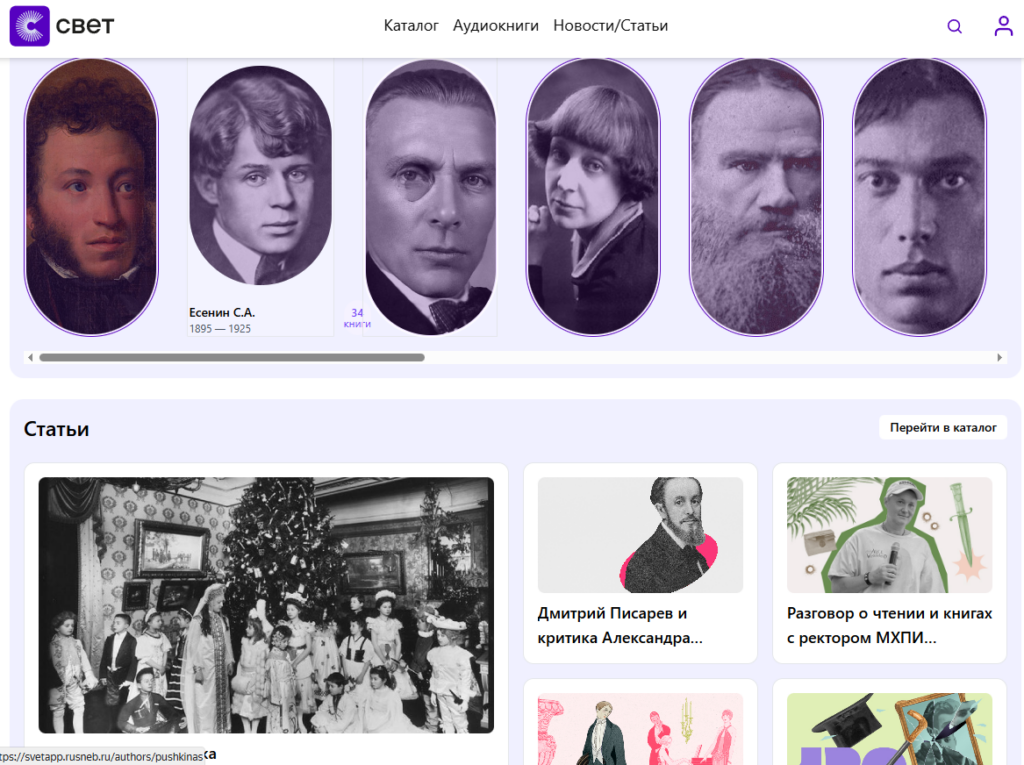Image resolution: width=1024 pixels, height=765 pixels.
Task: Click the 34 книги link
Action: [357, 318]
